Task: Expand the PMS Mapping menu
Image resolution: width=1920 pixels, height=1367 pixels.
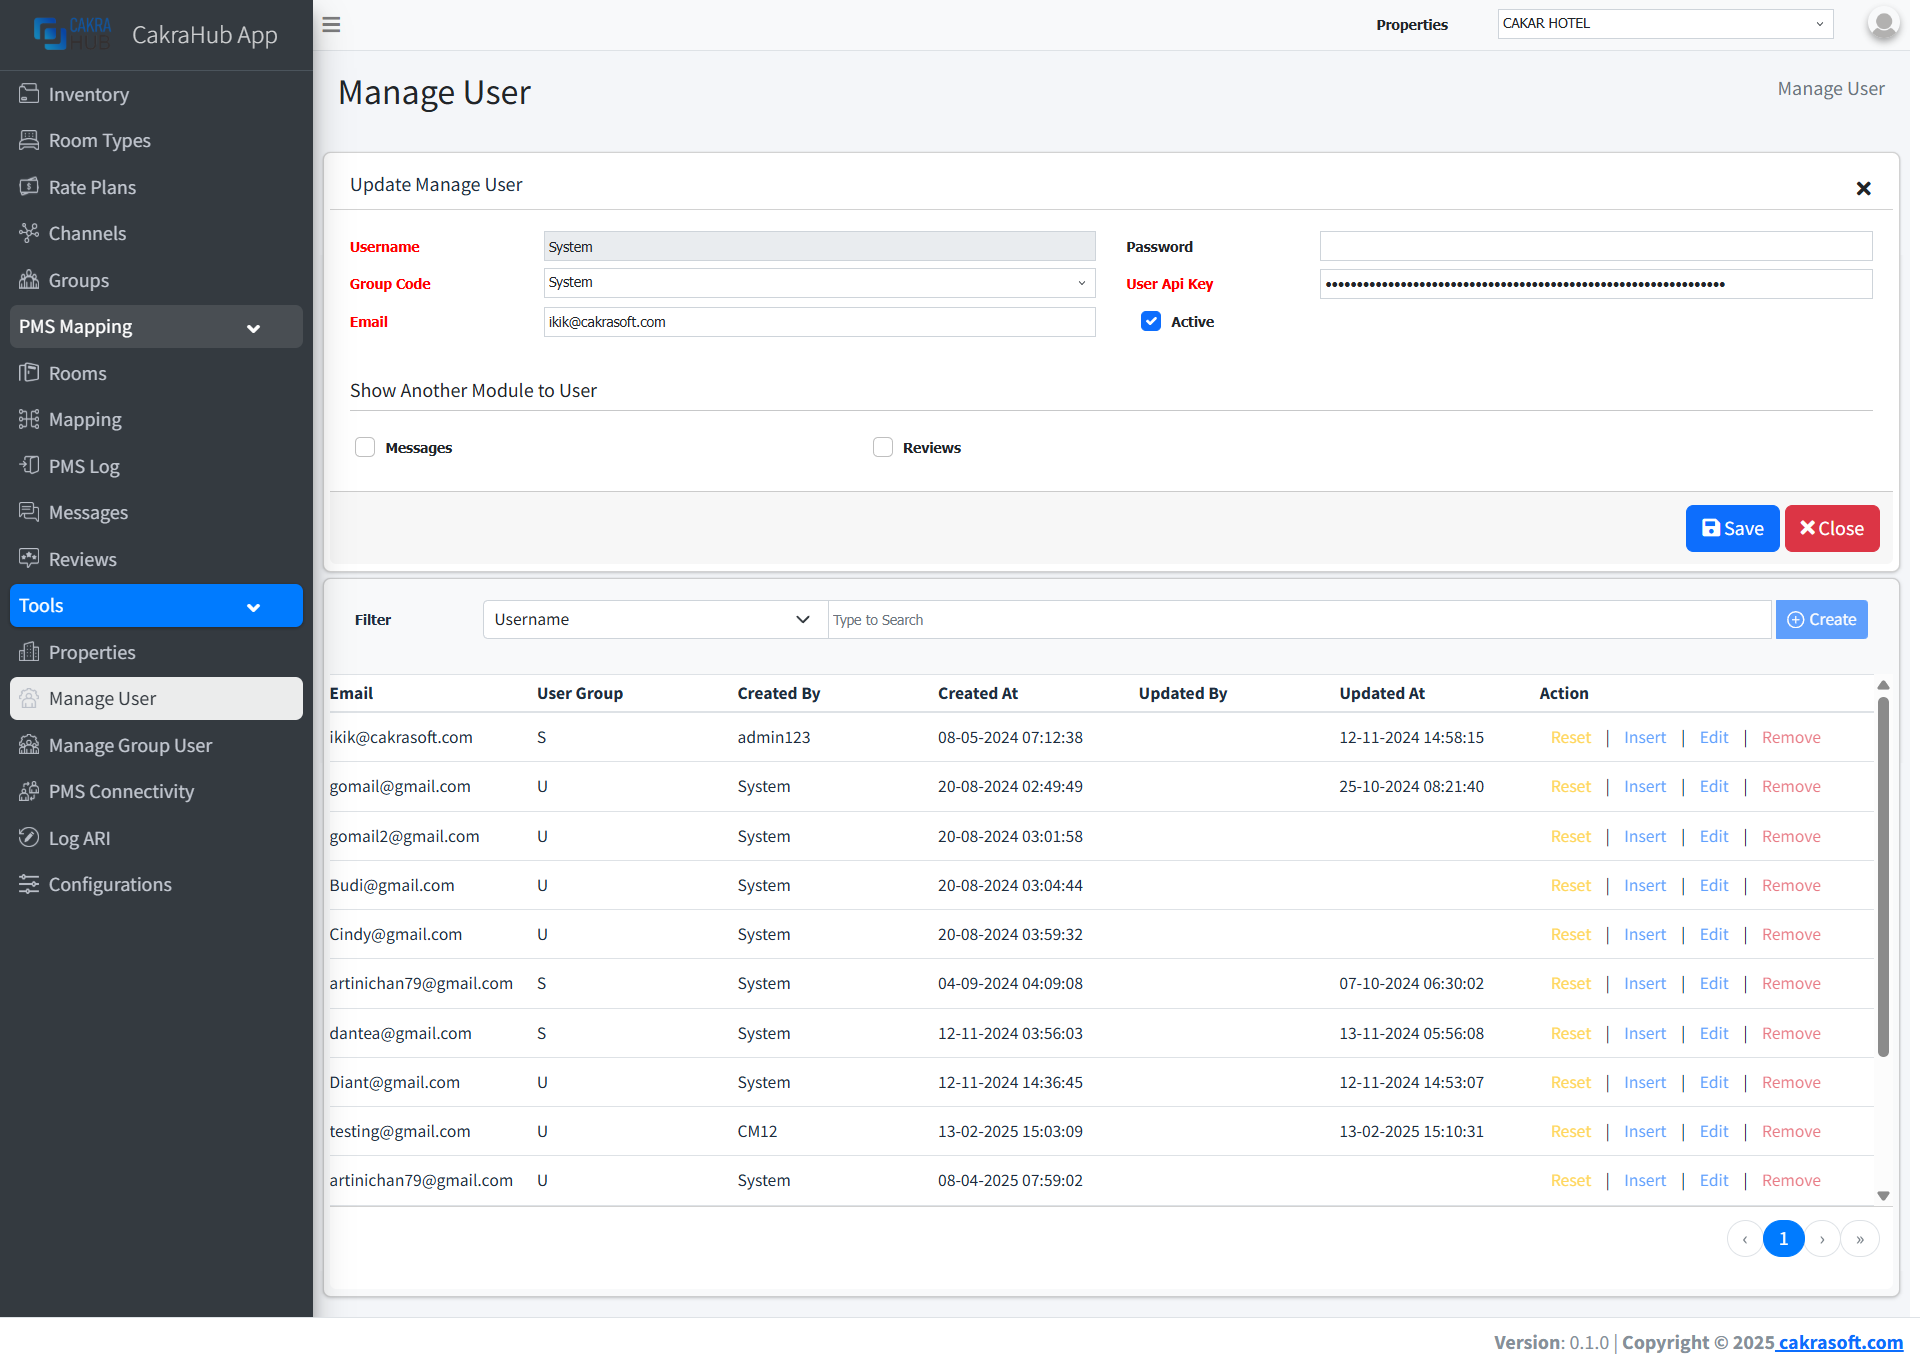Action: (x=155, y=326)
